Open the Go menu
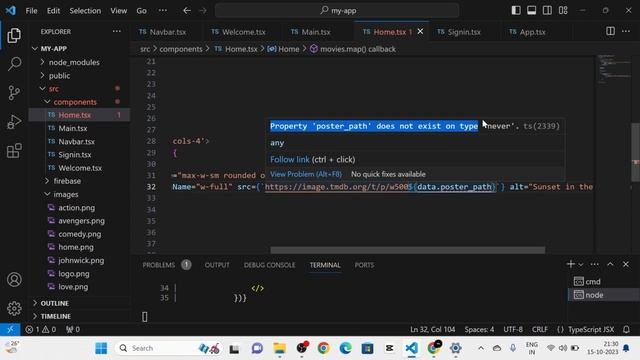 pyautogui.click(x=141, y=11)
